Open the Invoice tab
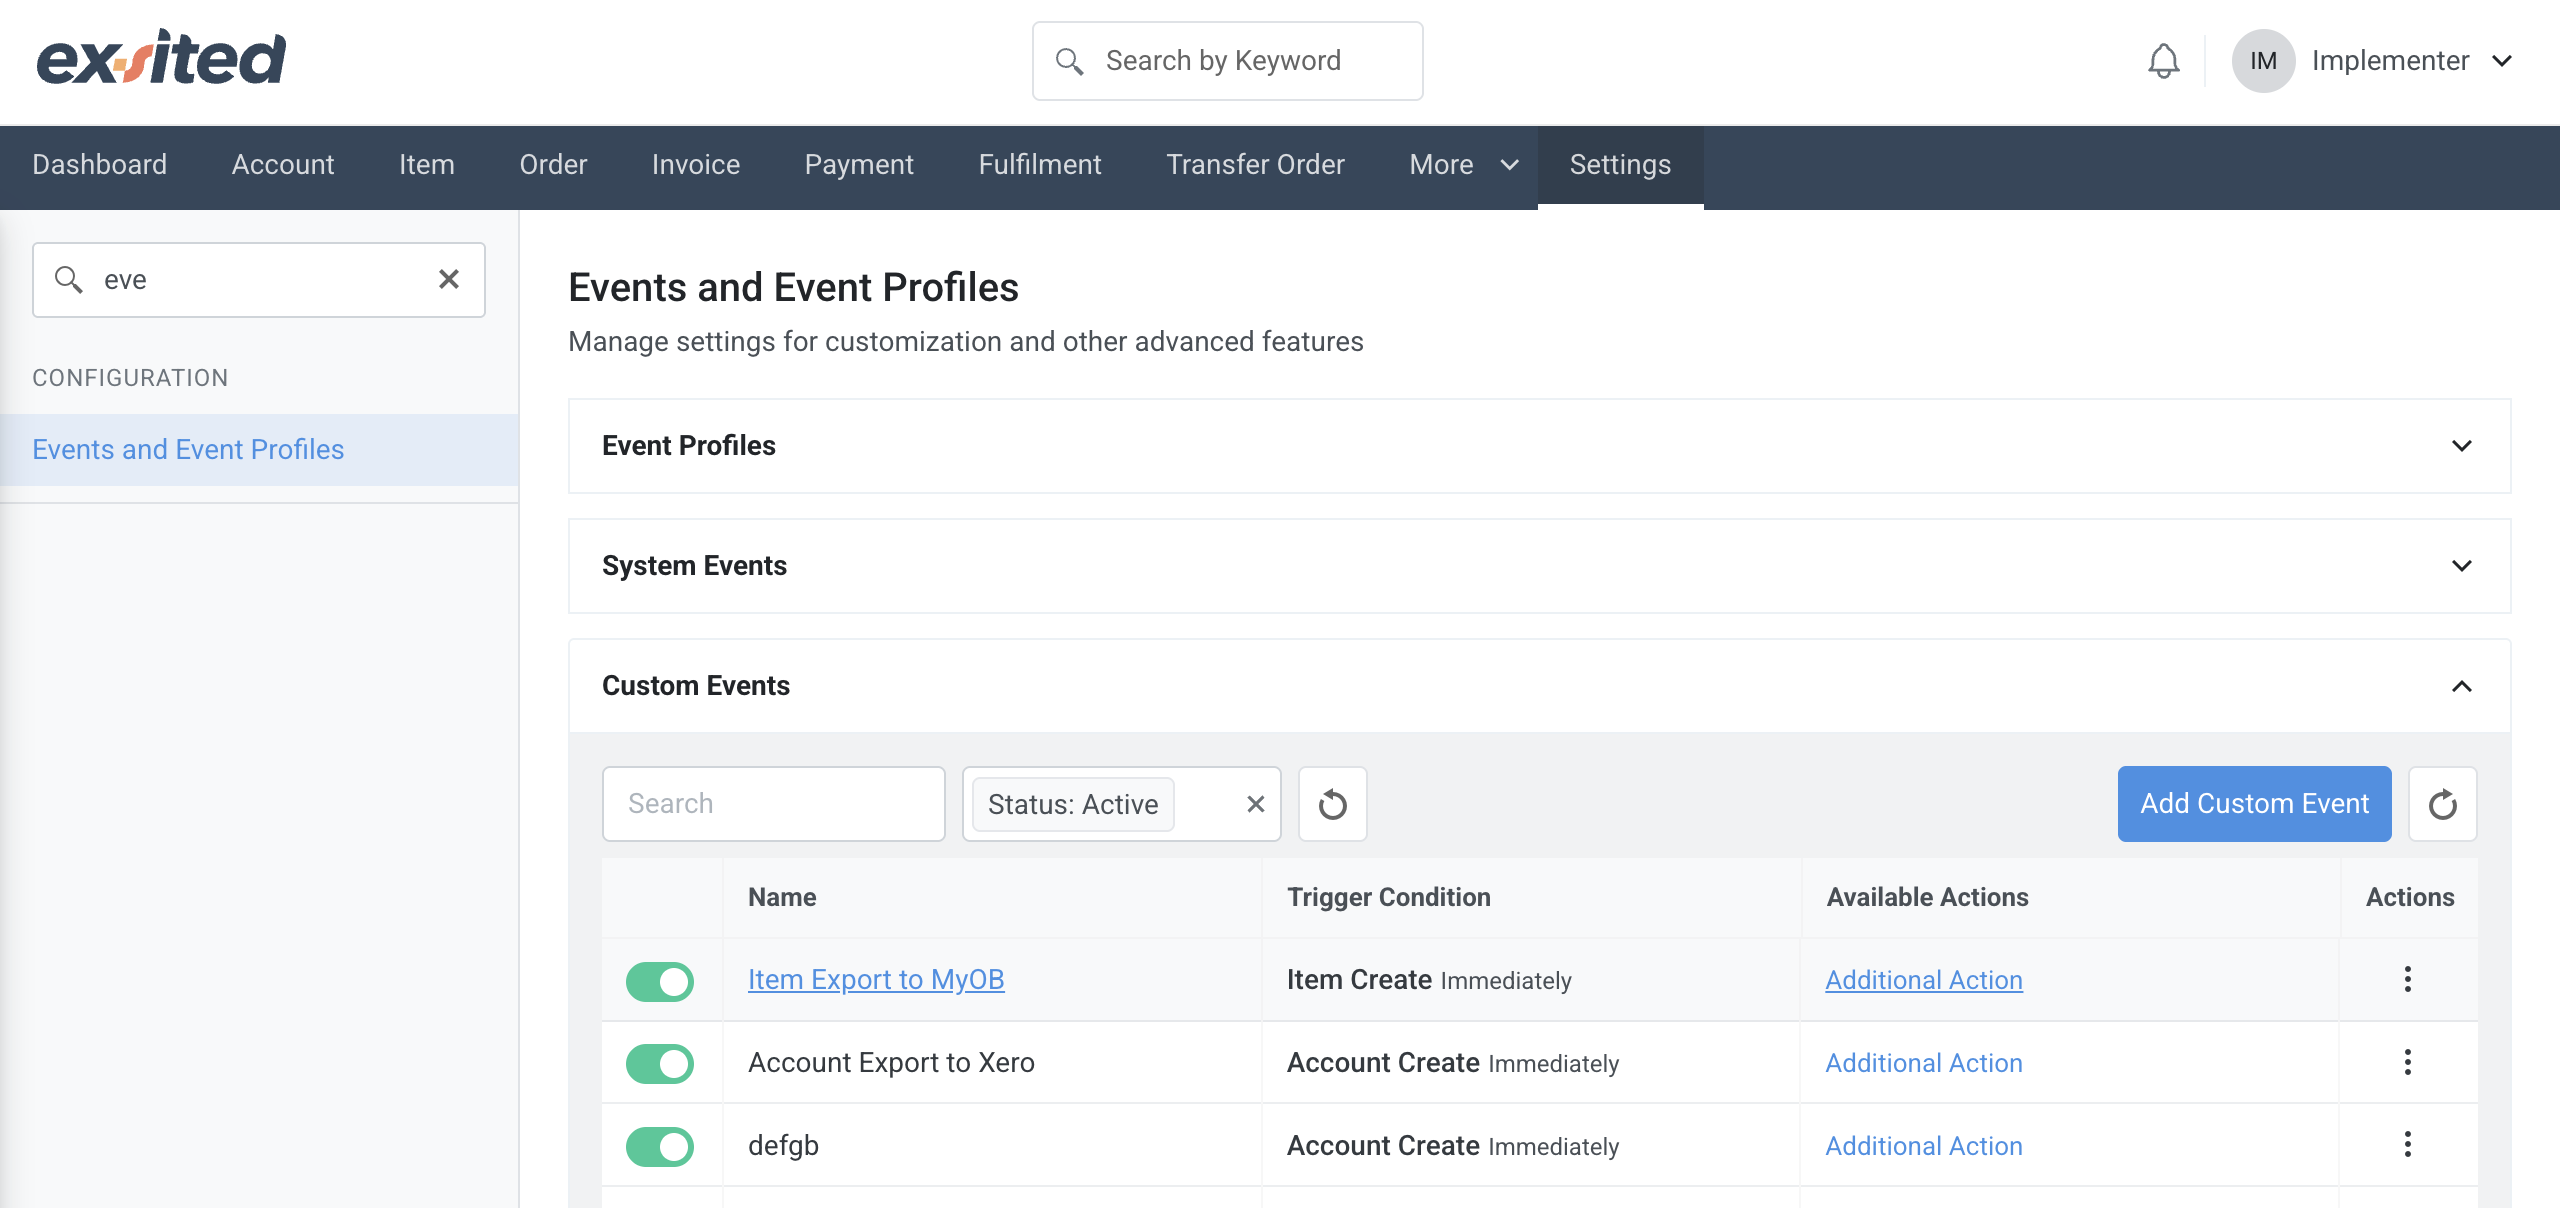 click(696, 165)
